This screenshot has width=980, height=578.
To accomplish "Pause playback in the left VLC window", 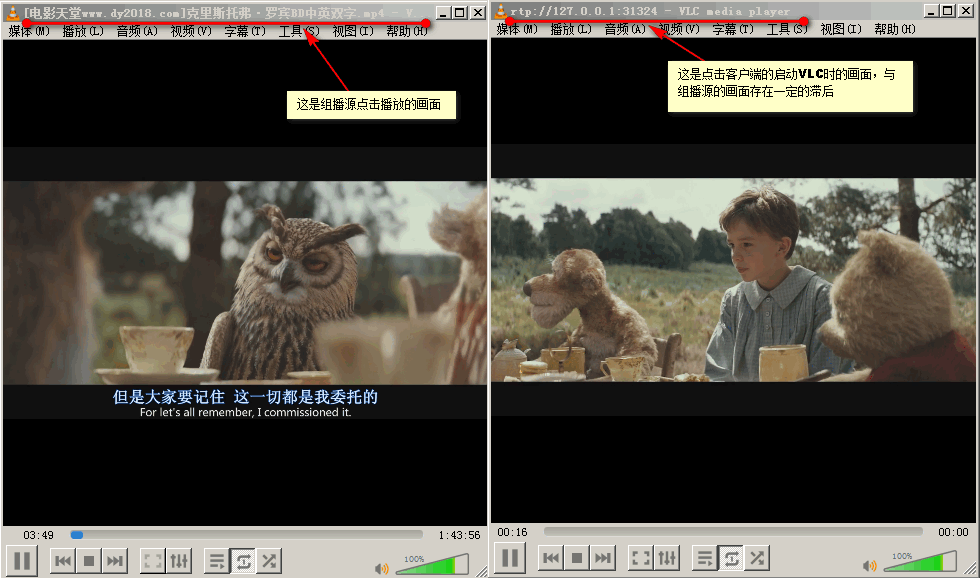I will (x=22, y=561).
